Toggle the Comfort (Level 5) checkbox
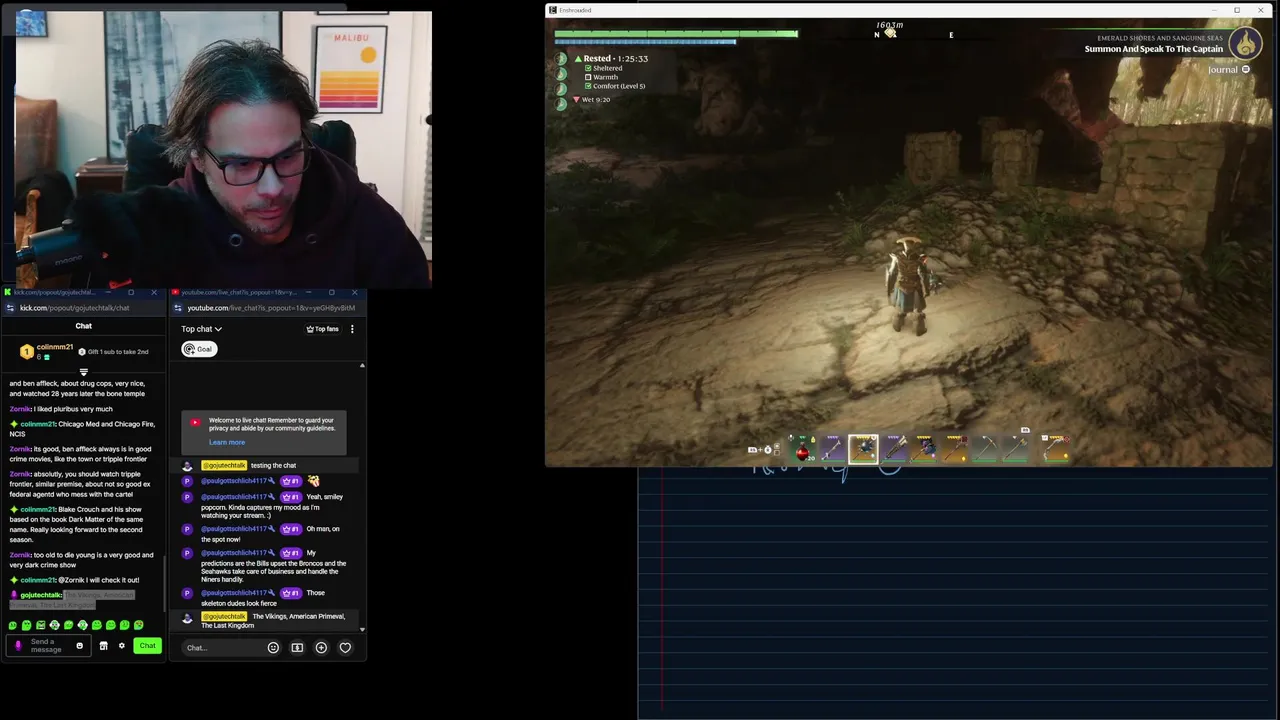Viewport: 1280px width, 720px height. click(x=588, y=86)
